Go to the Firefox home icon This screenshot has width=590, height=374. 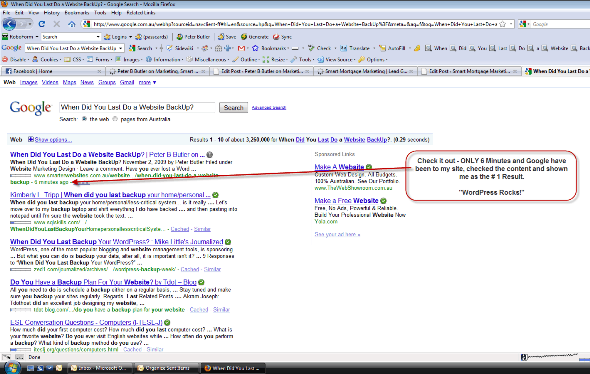[x=72, y=24]
